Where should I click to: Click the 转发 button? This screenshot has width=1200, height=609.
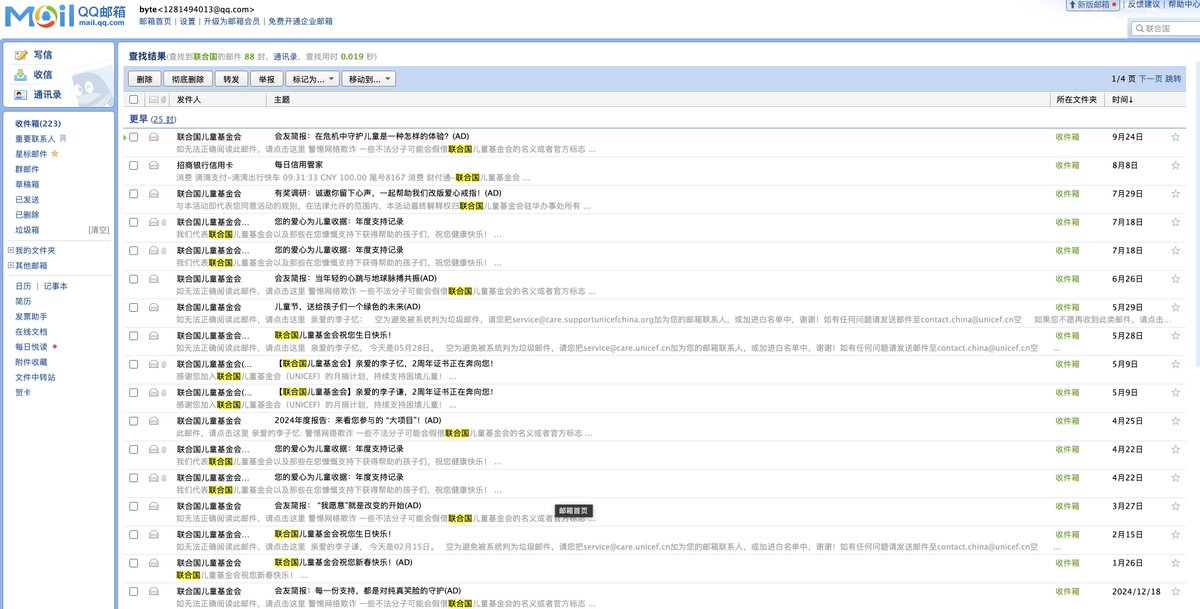pos(231,79)
